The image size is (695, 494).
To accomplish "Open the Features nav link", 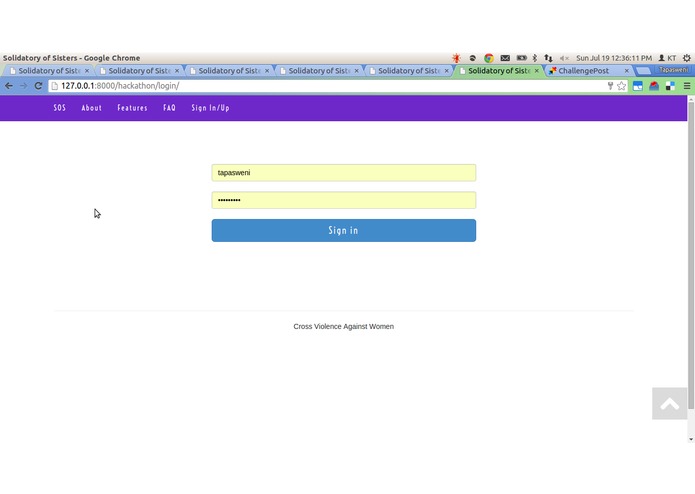I will point(132,108).
